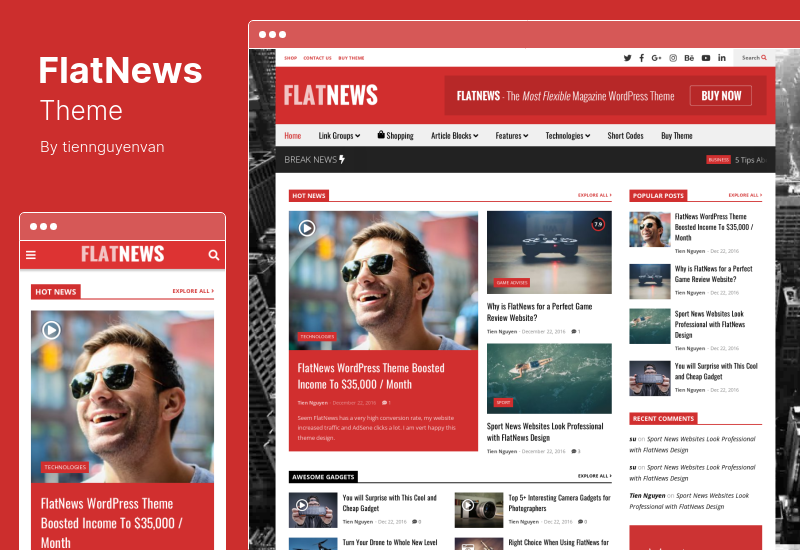
Task: Expand the Features dropdown menu
Action: click(x=512, y=136)
